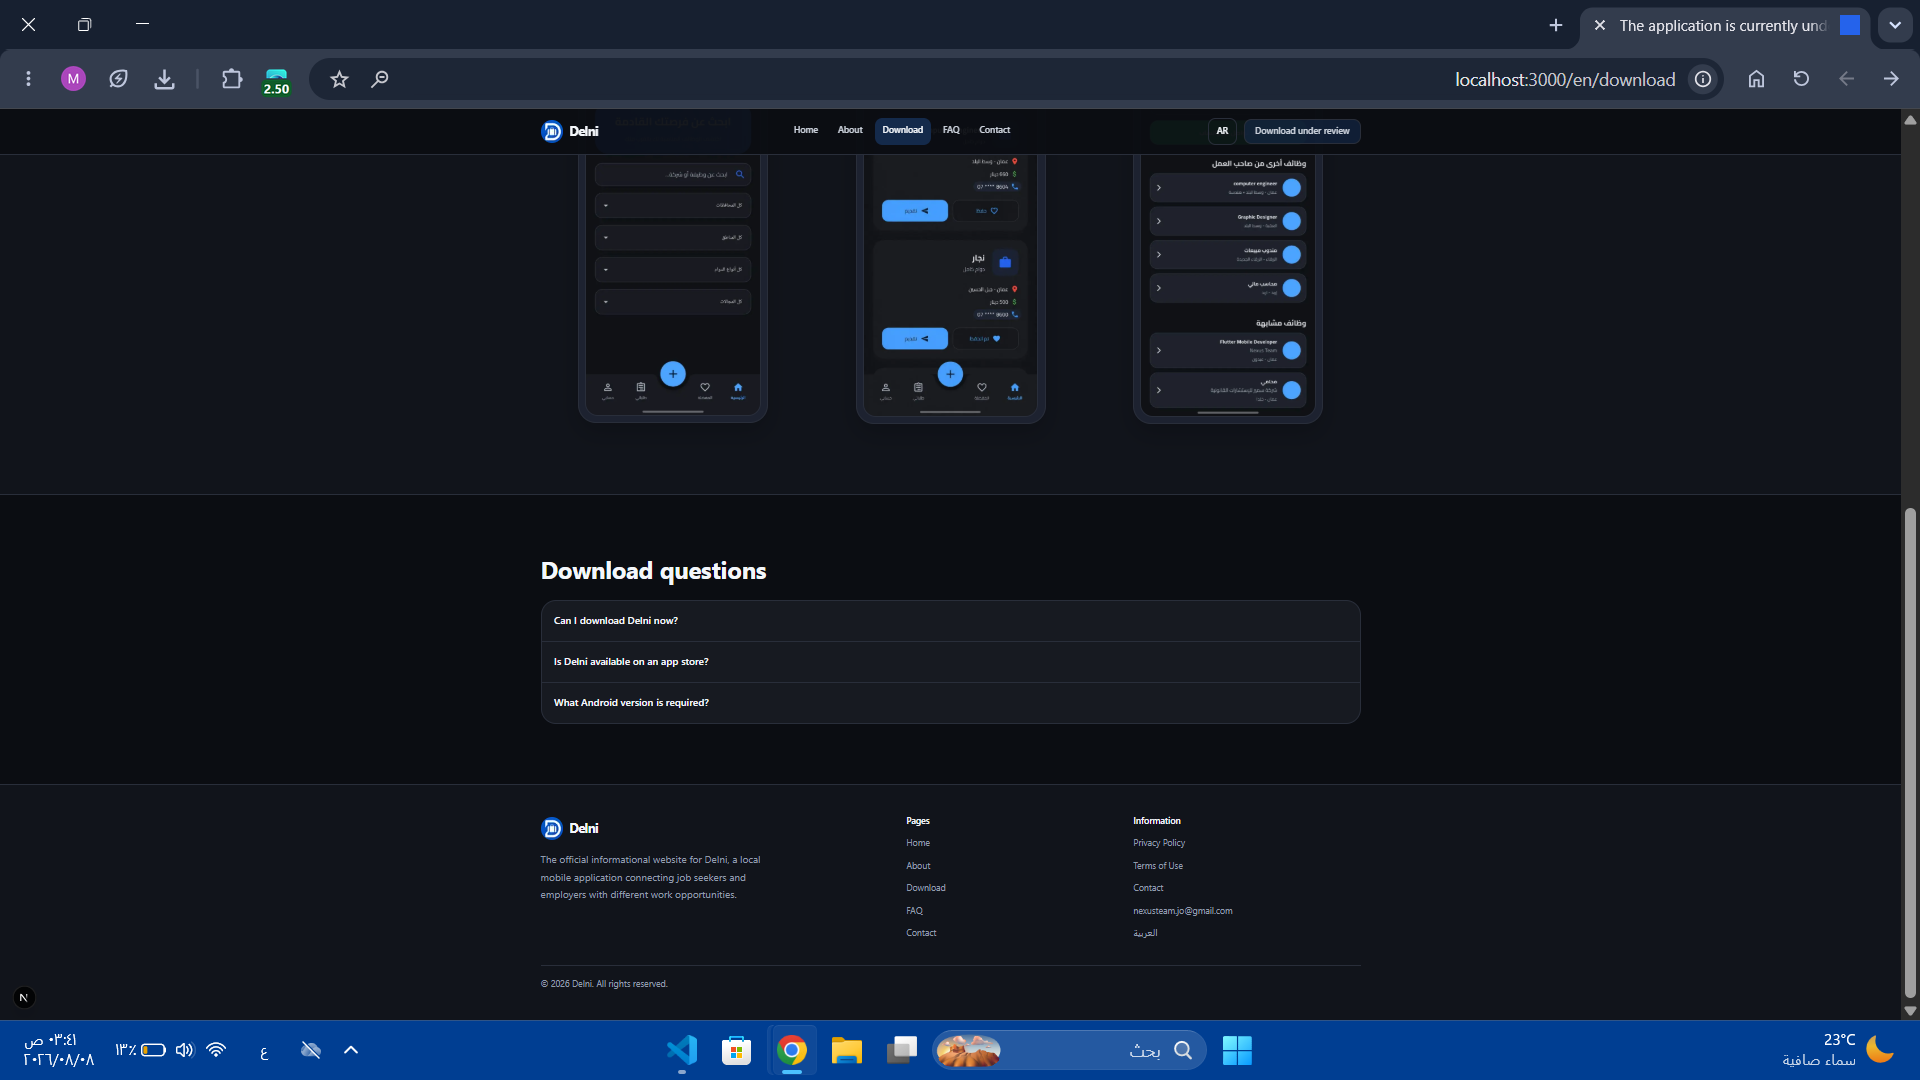Viewport: 1920px width, 1080px height.
Task: Open the Wi-Fi network tray icon
Action: point(216,1050)
